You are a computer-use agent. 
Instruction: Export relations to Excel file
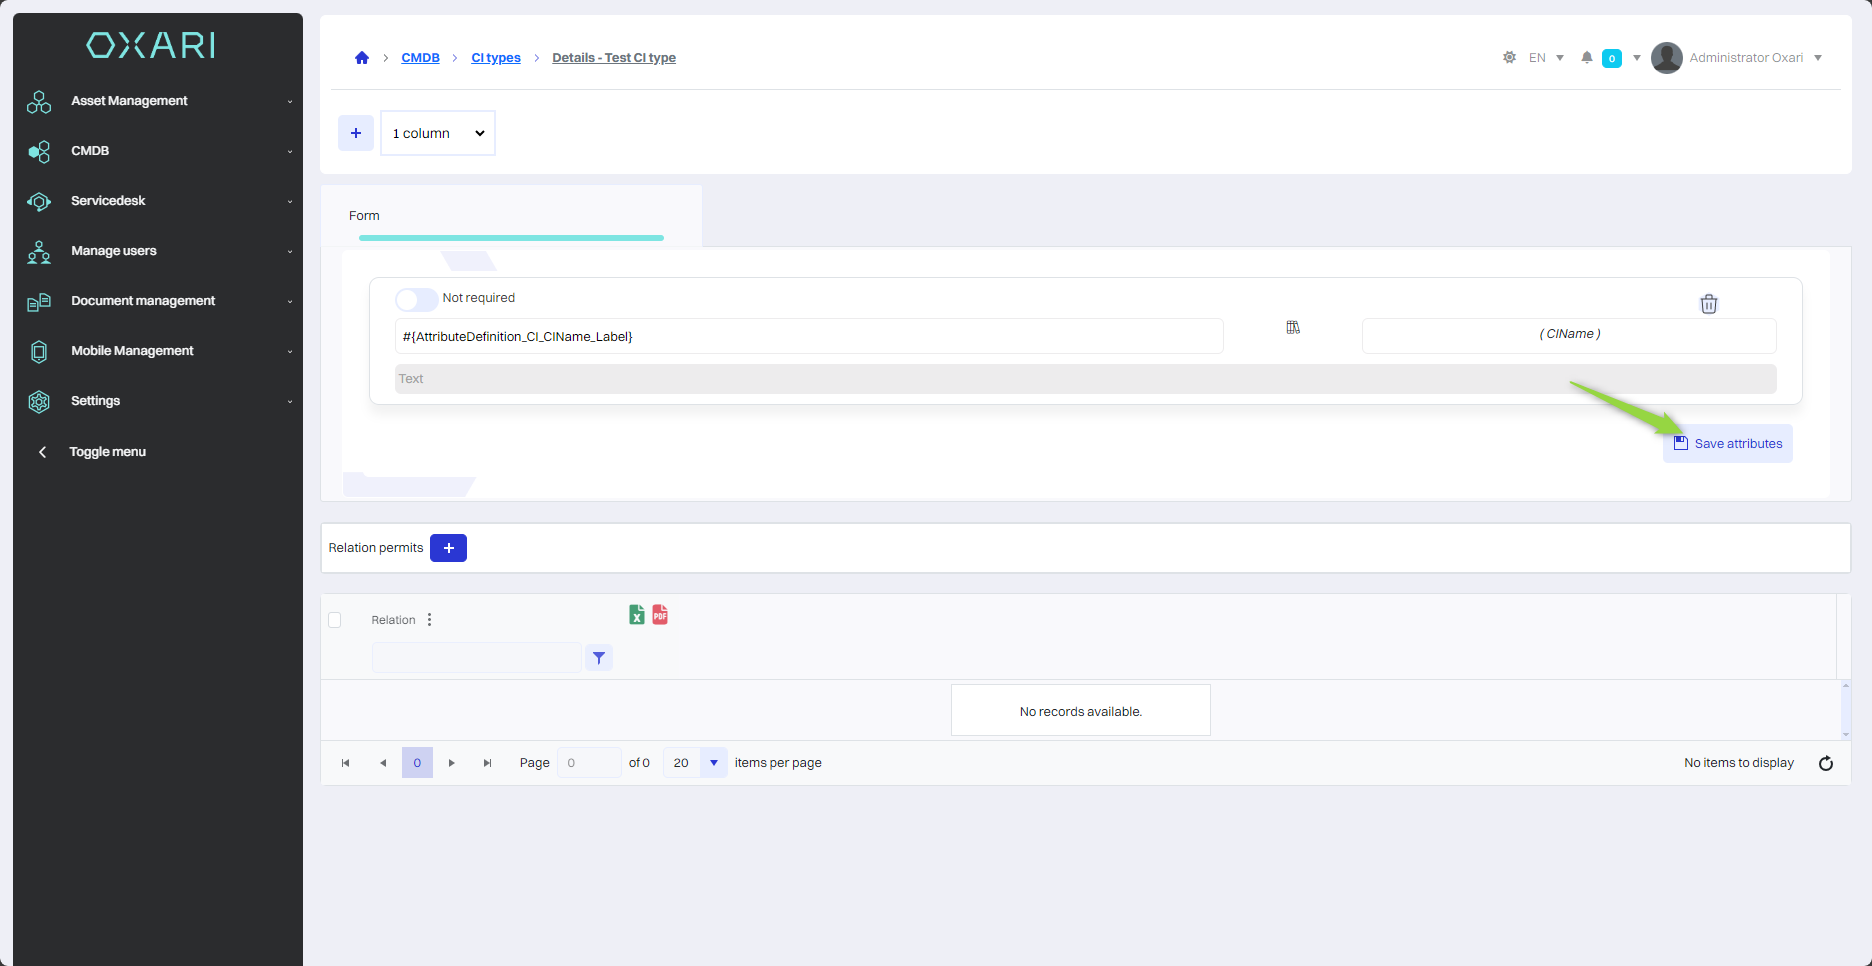[x=636, y=615]
